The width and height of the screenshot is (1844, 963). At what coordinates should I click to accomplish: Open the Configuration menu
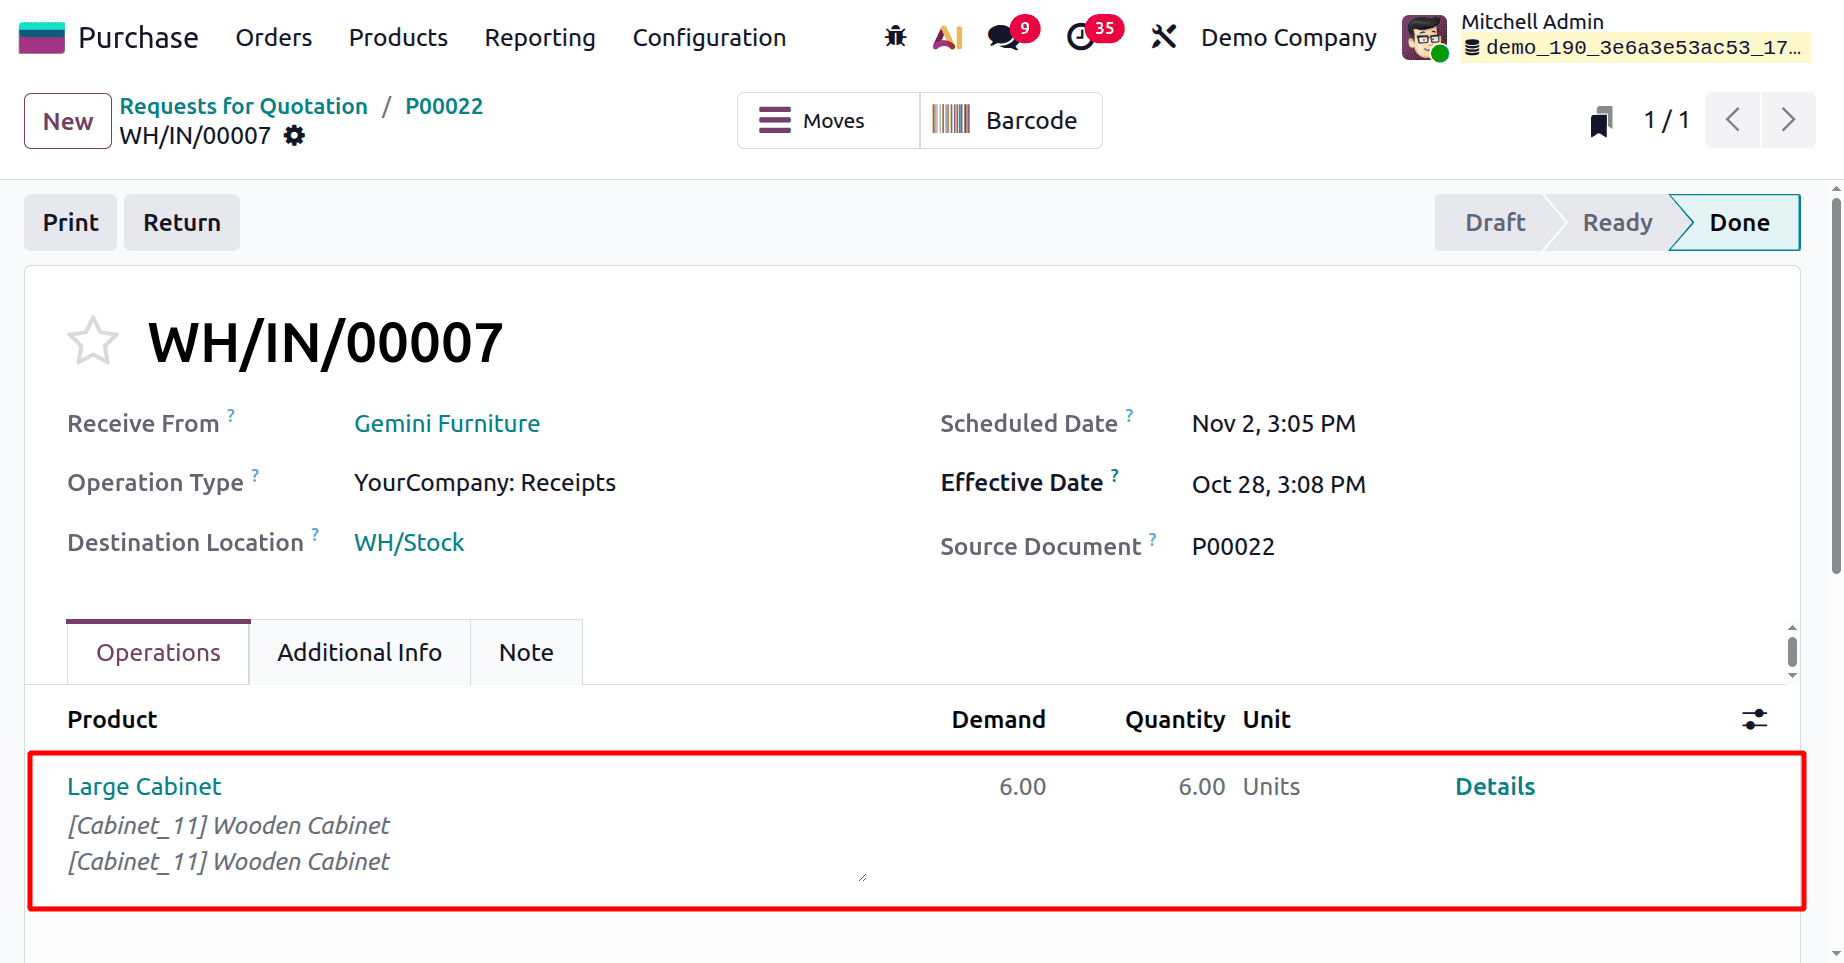(708, 37)
